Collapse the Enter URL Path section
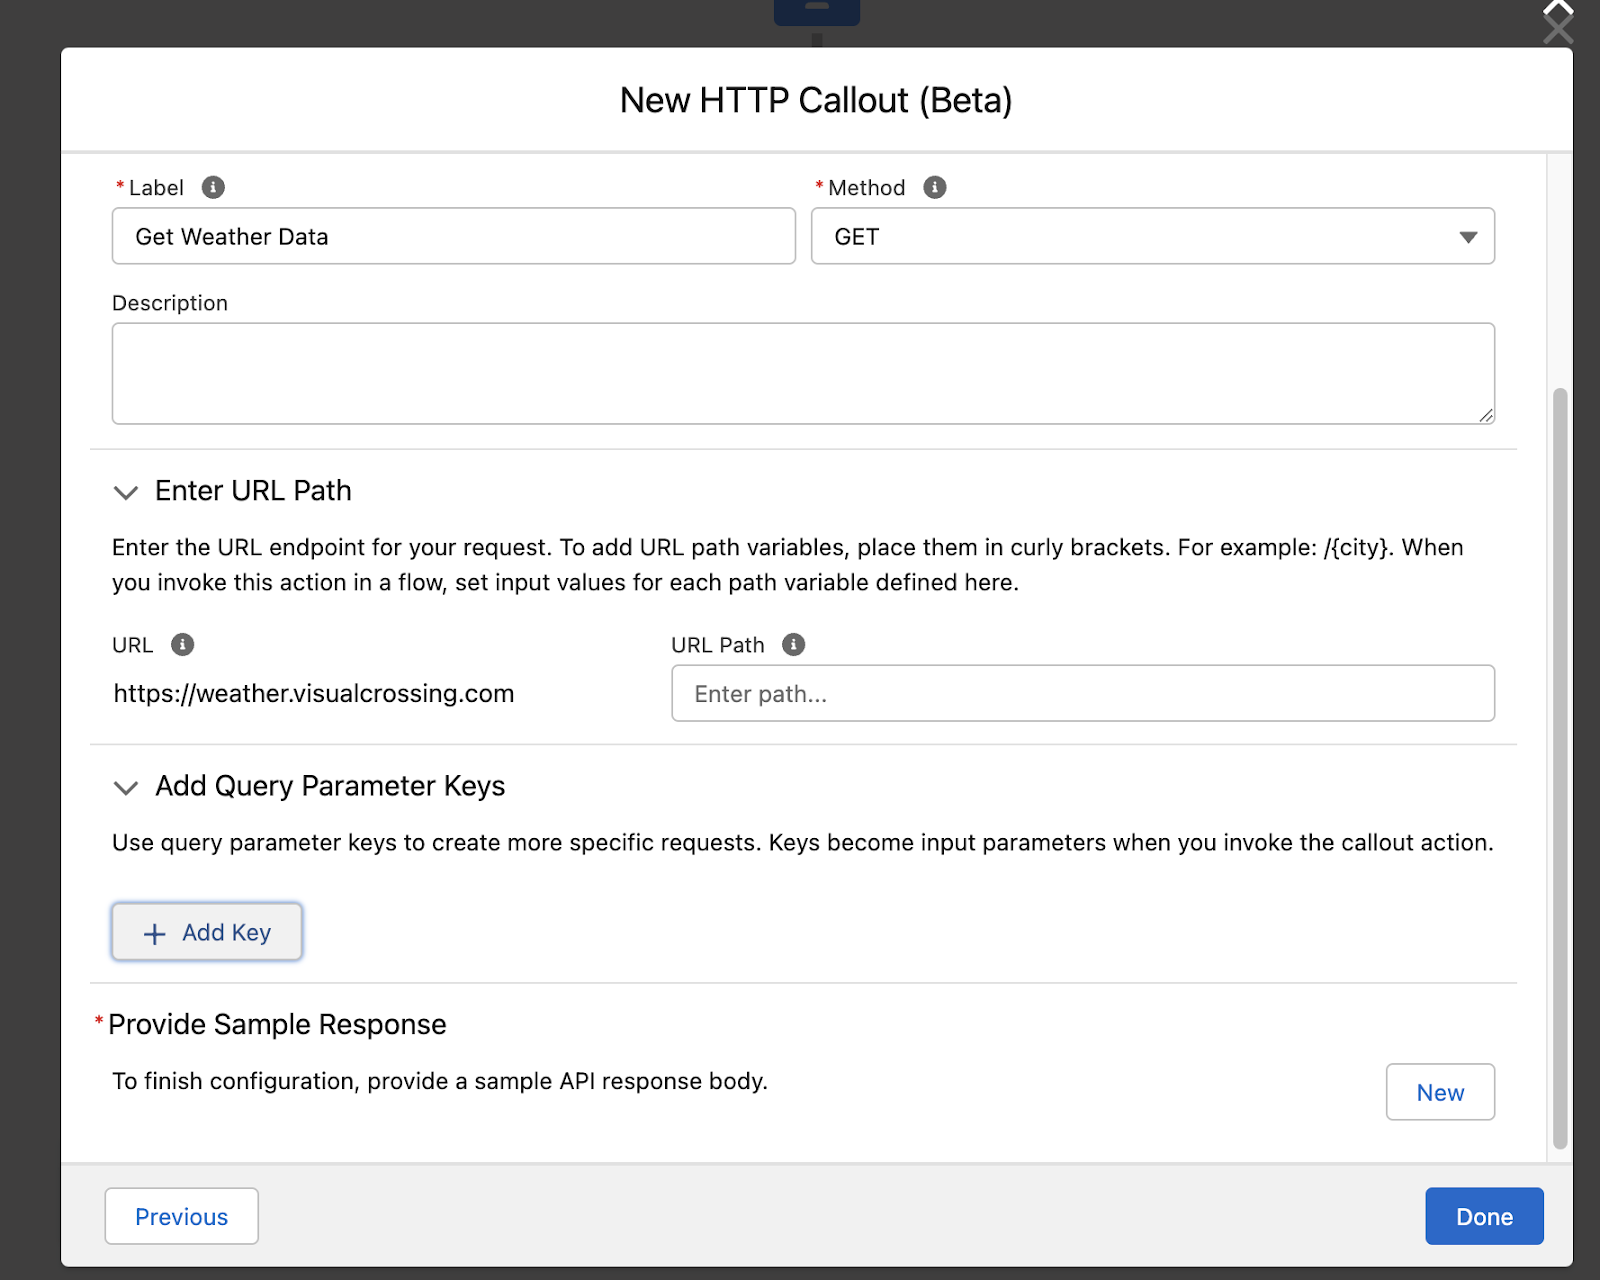This screenshot has height=1280, width=1600. pos(126,492)
